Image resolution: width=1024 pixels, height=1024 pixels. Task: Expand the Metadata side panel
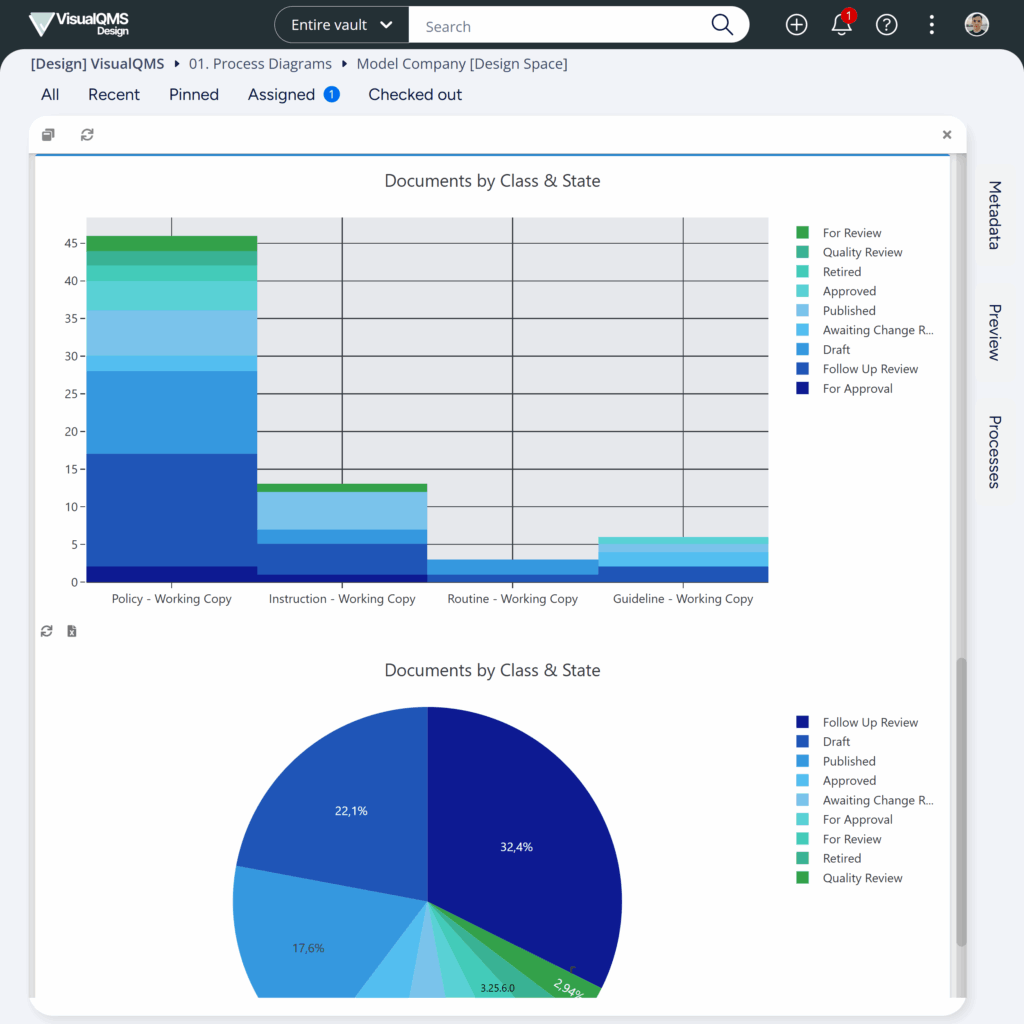(x=994, y=215)
